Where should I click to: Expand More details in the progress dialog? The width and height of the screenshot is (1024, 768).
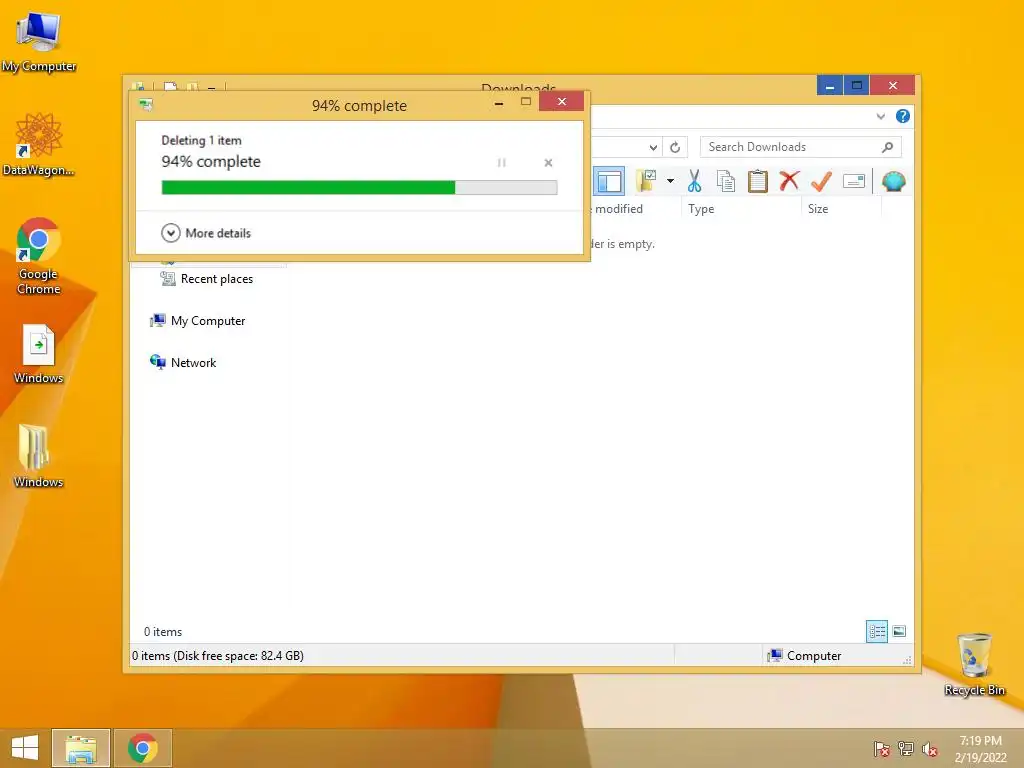(206, 233)
